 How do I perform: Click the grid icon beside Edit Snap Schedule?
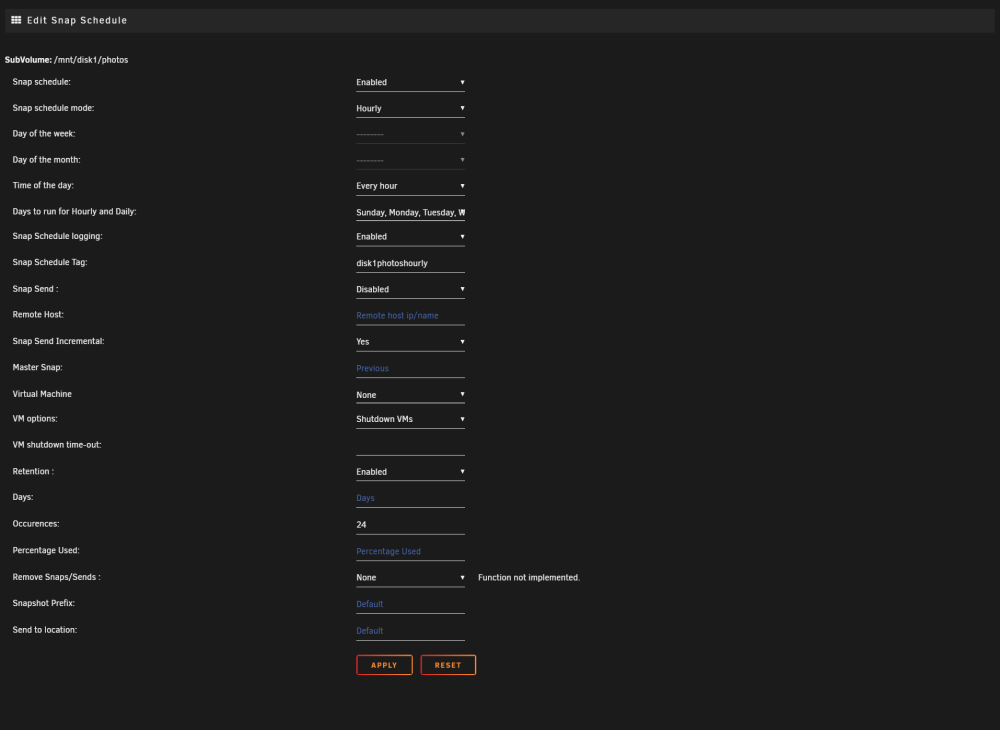[16, 20]
